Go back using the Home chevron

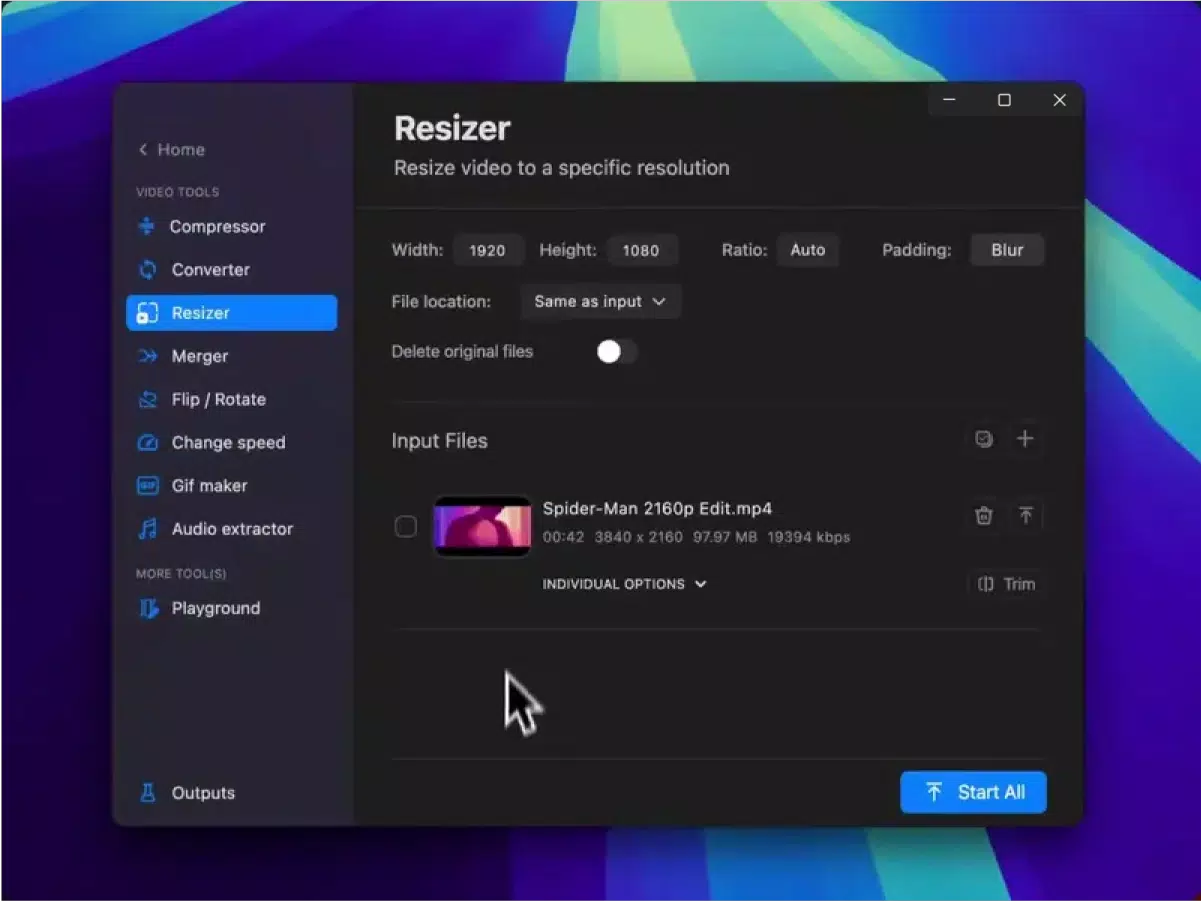[x=143, y=150]
